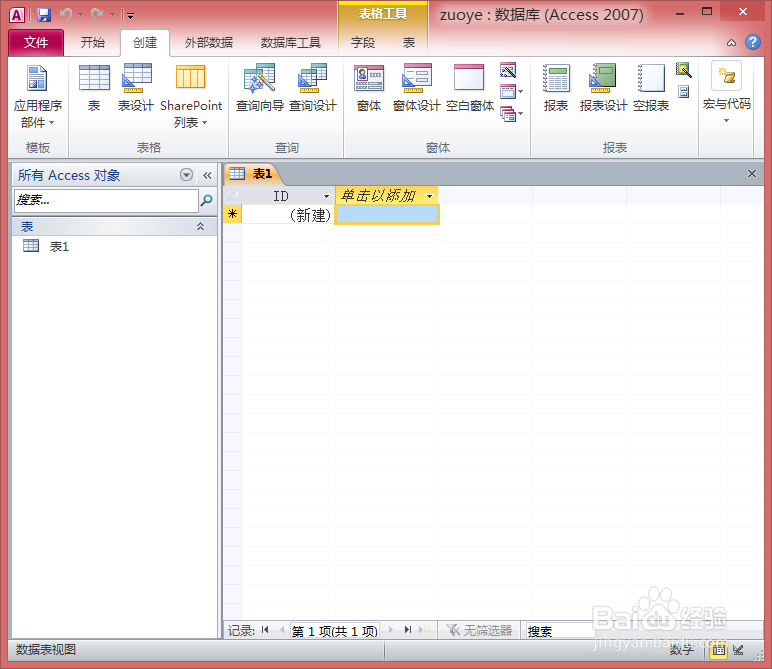Viewport: 772px width, 669px height.
Task: Click the record navigation 搜索 box
Action: click(x=559, y=631)
